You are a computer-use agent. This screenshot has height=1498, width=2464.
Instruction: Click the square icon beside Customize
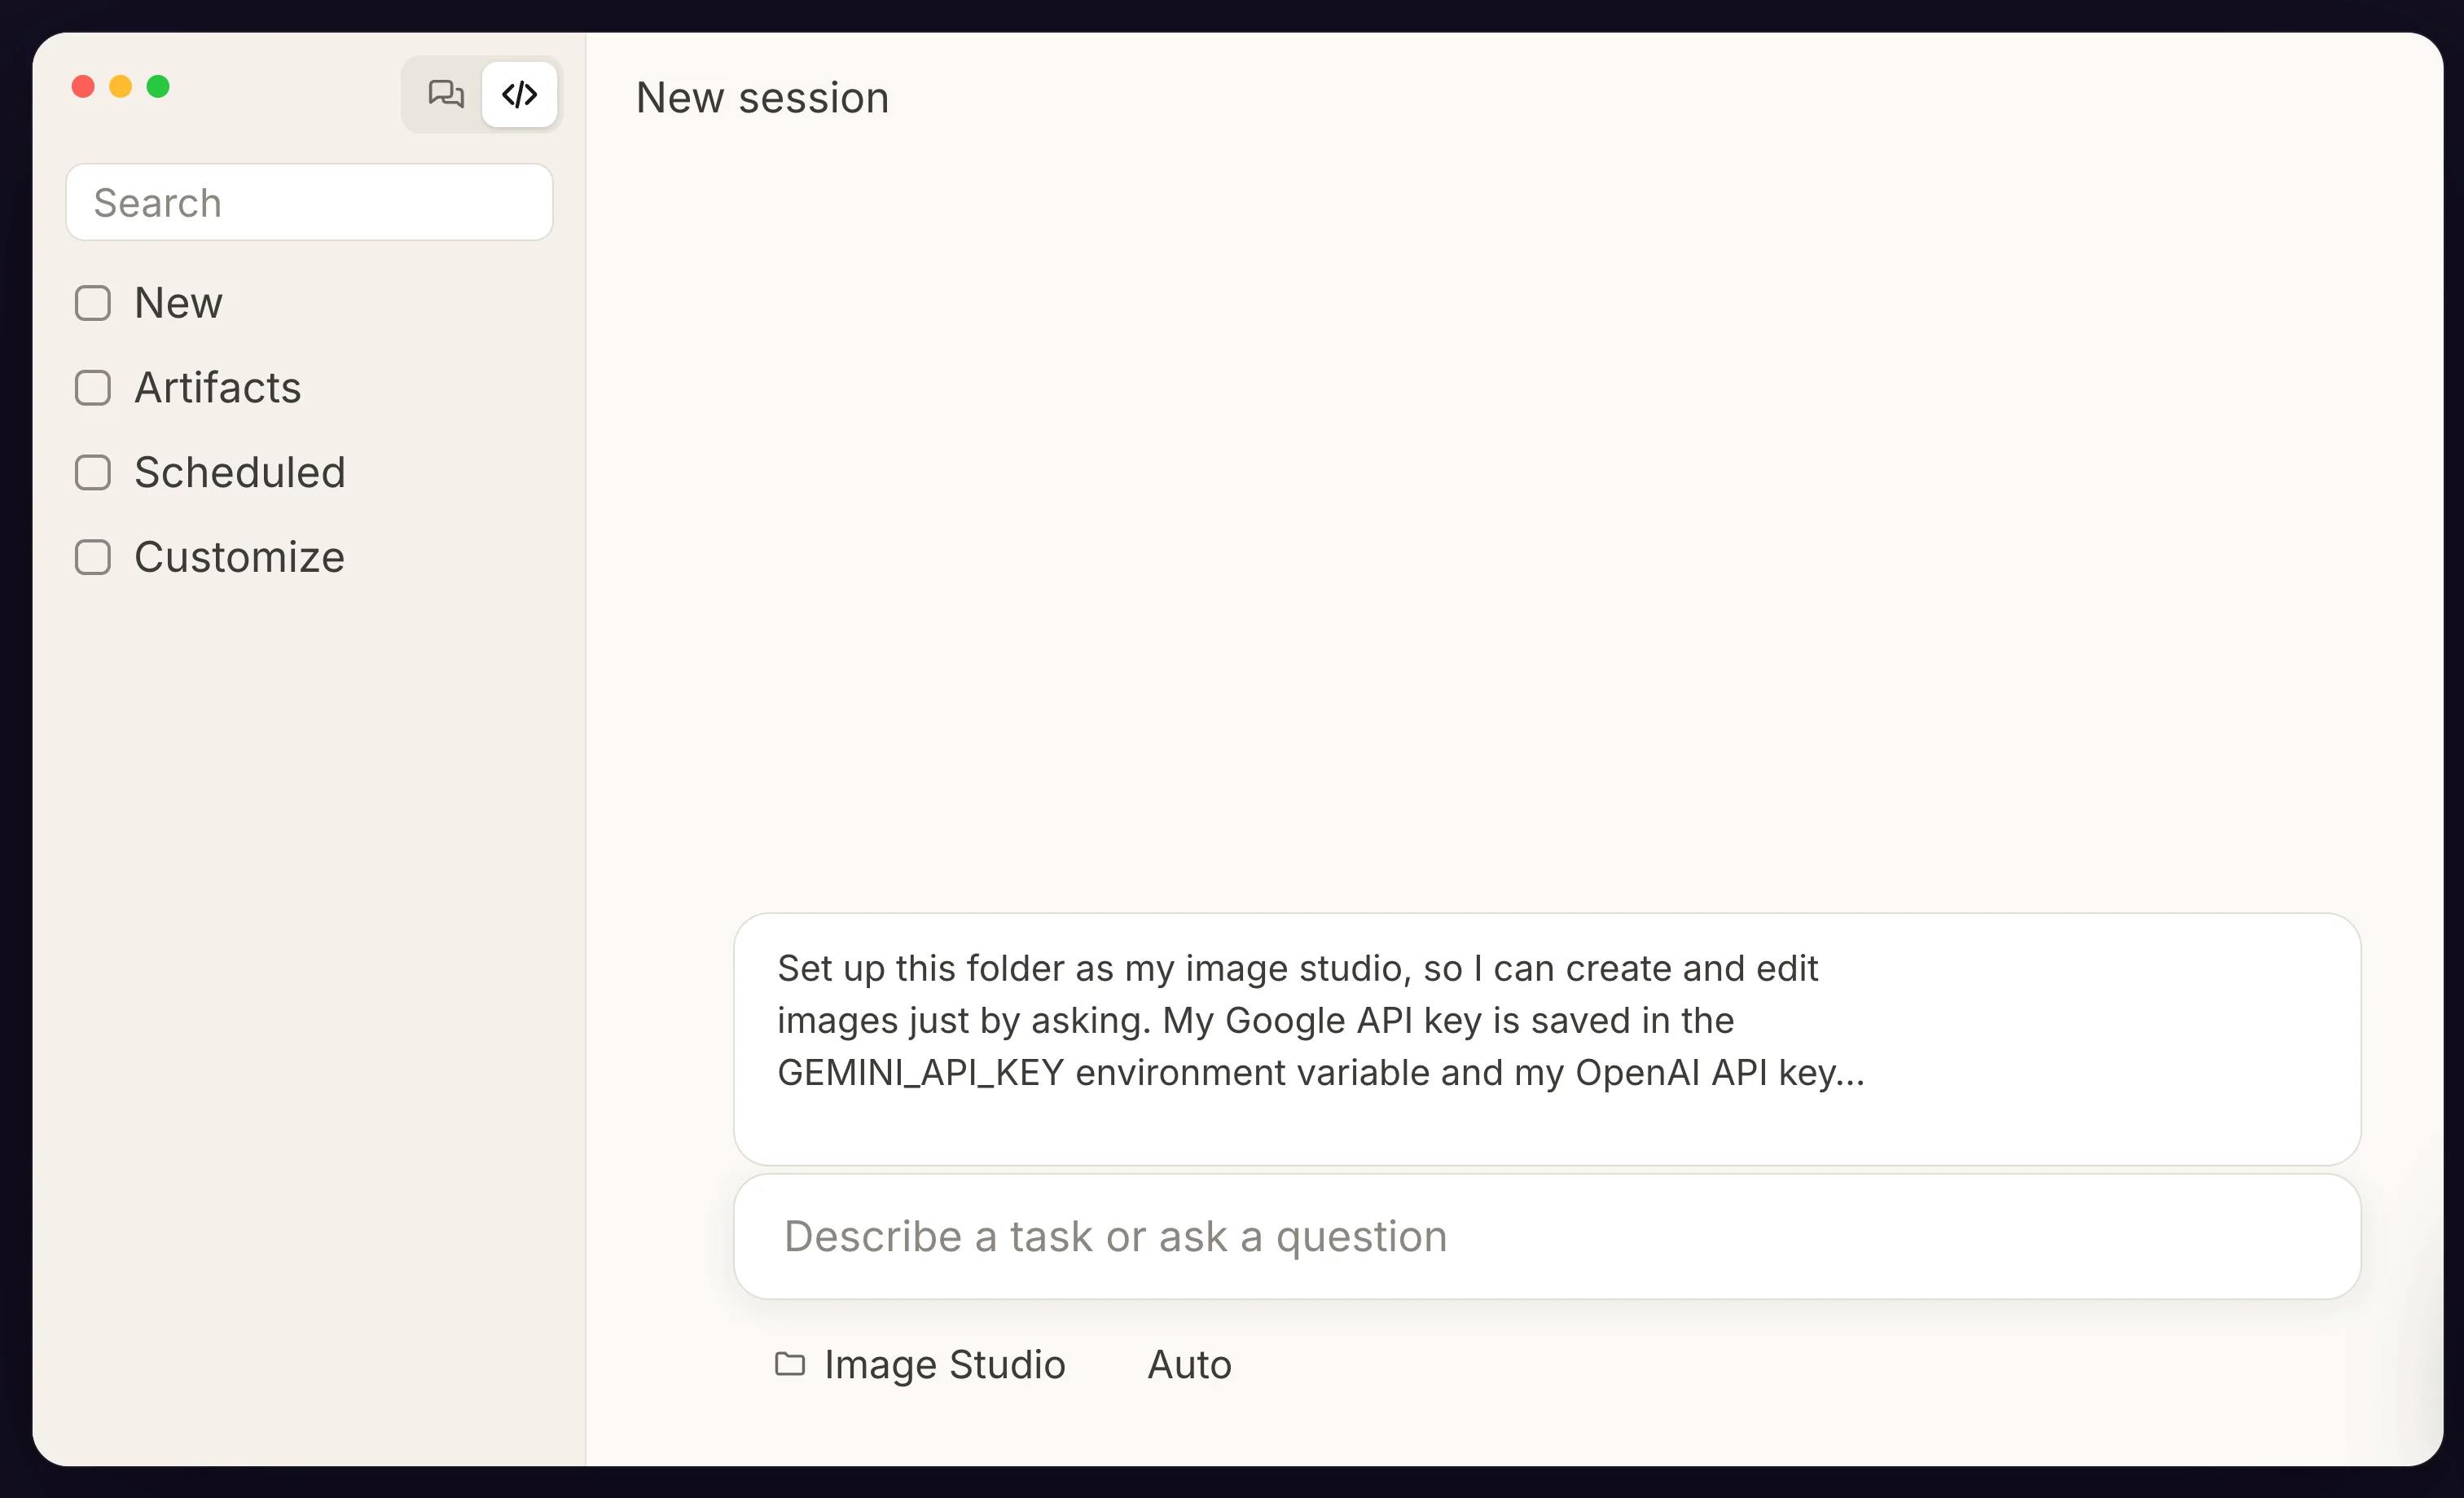(x=93, y=558)
